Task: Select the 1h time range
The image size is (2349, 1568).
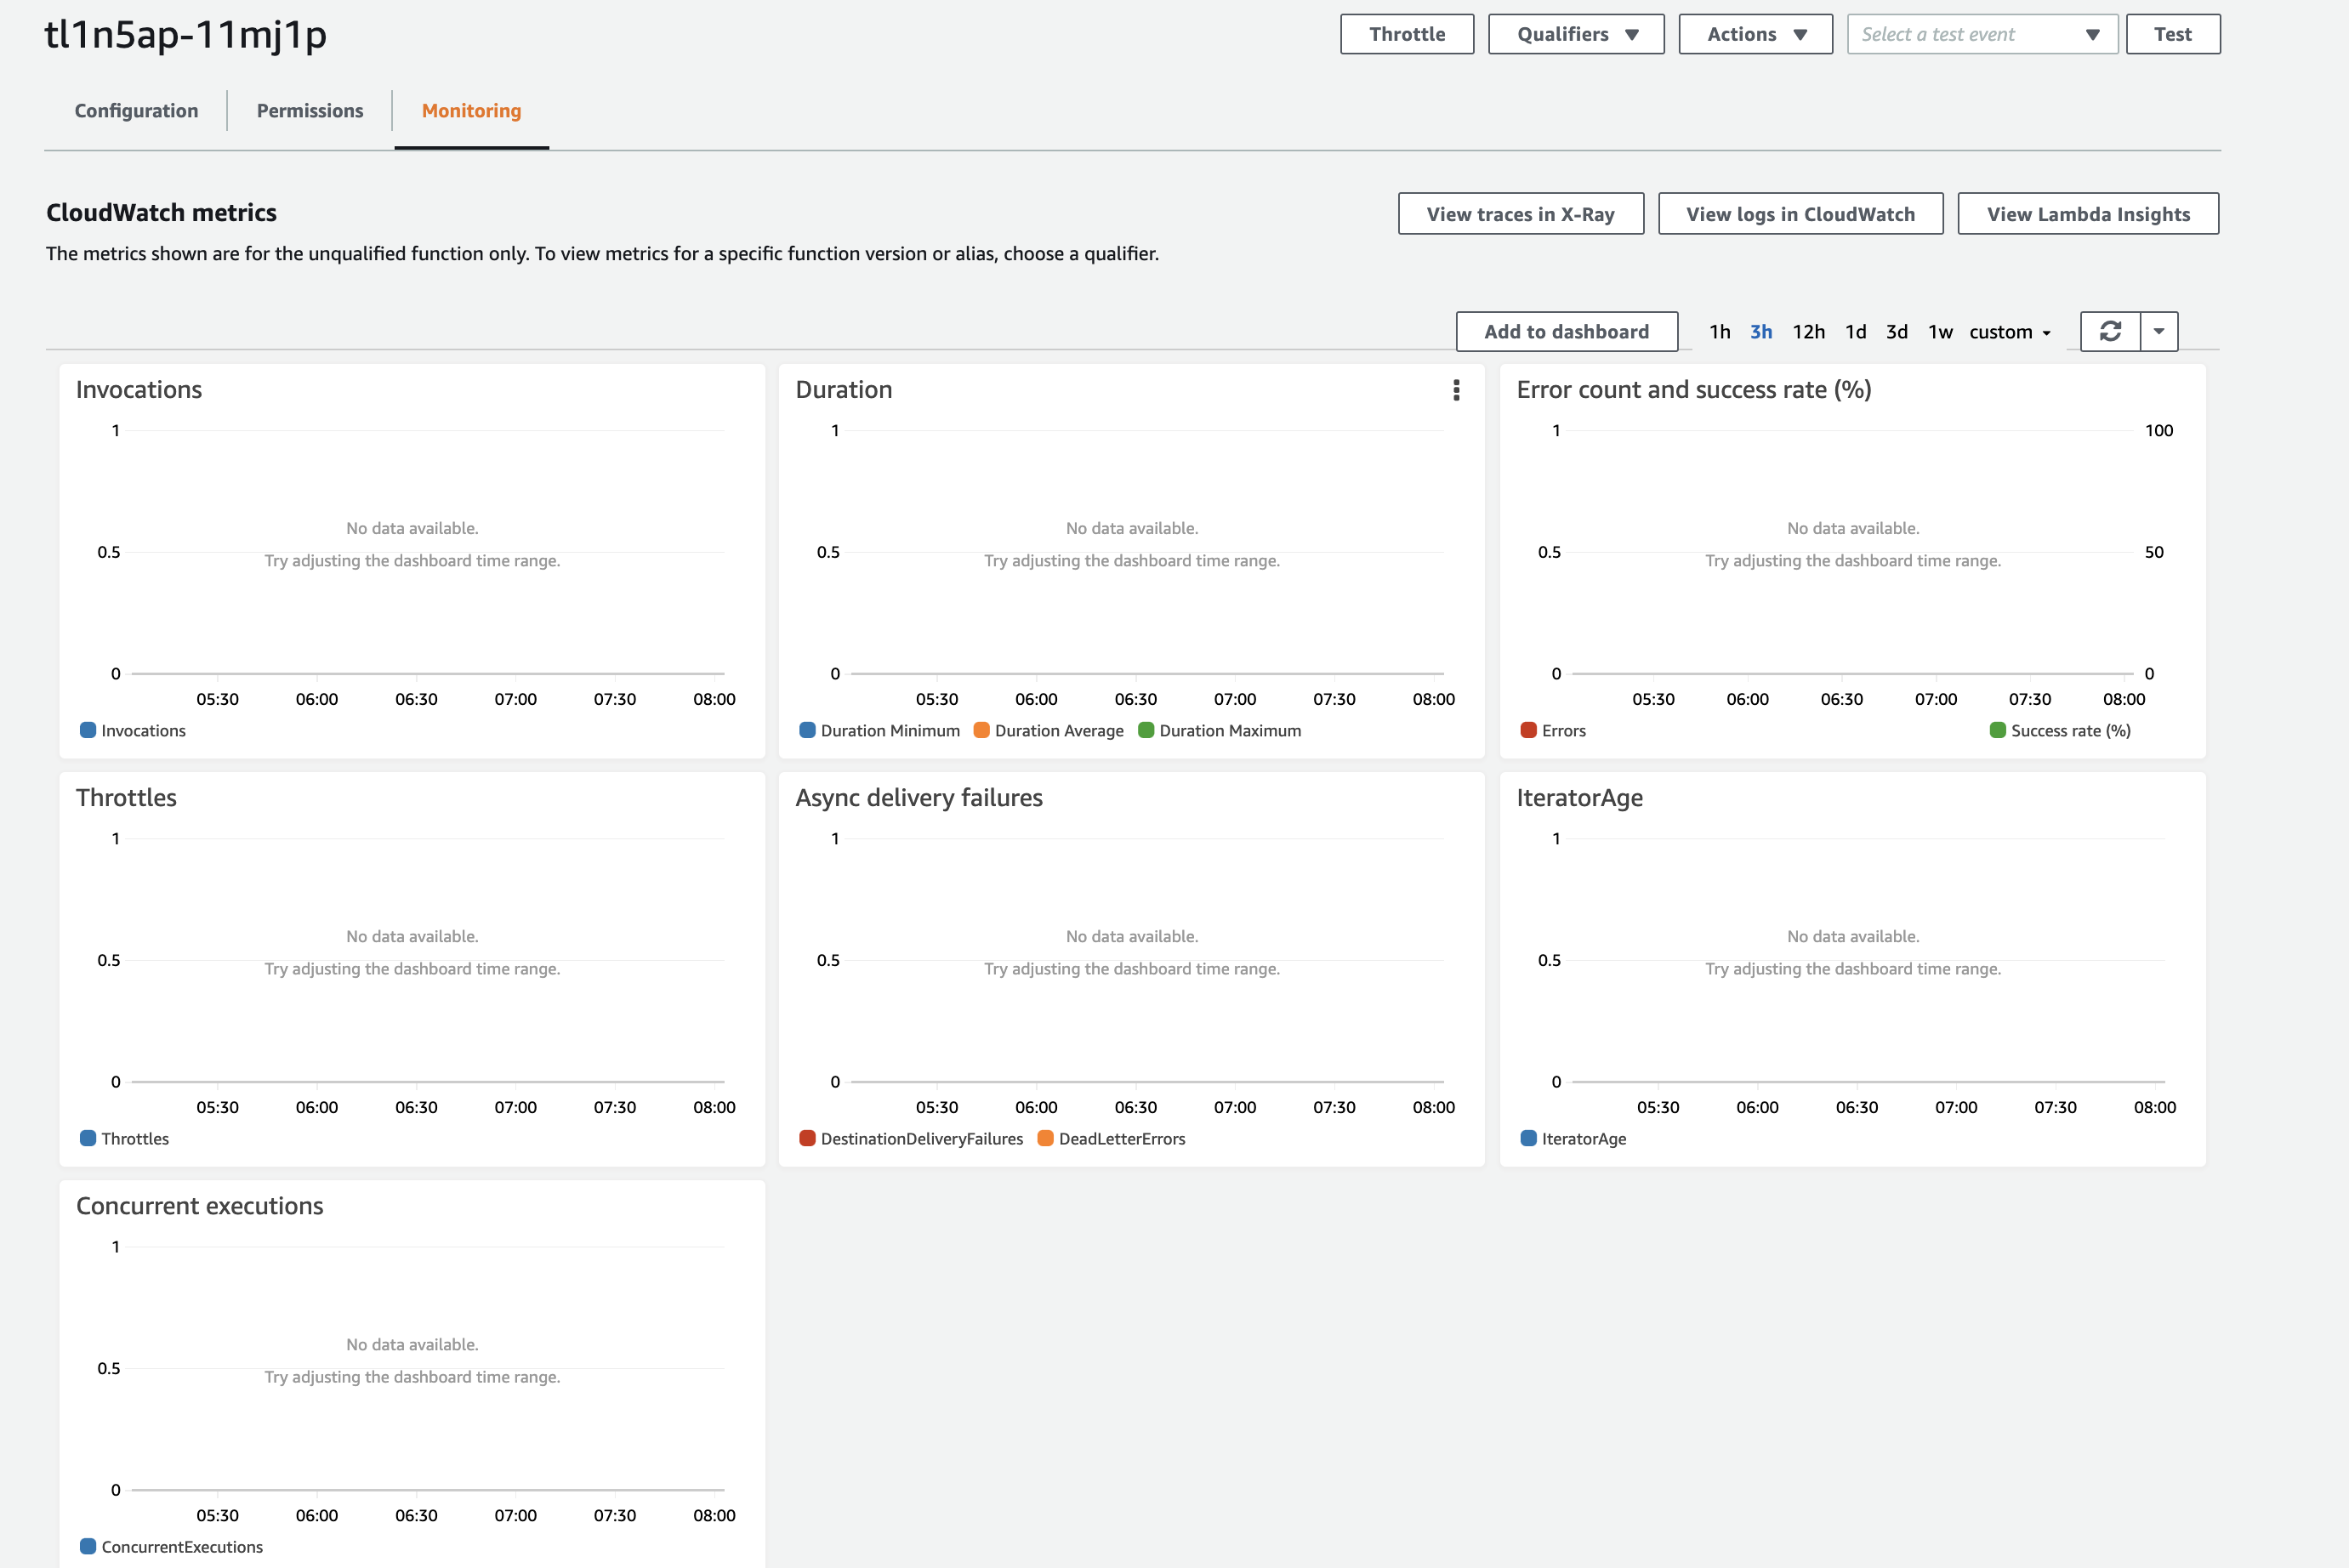Action: [1720, 331]
